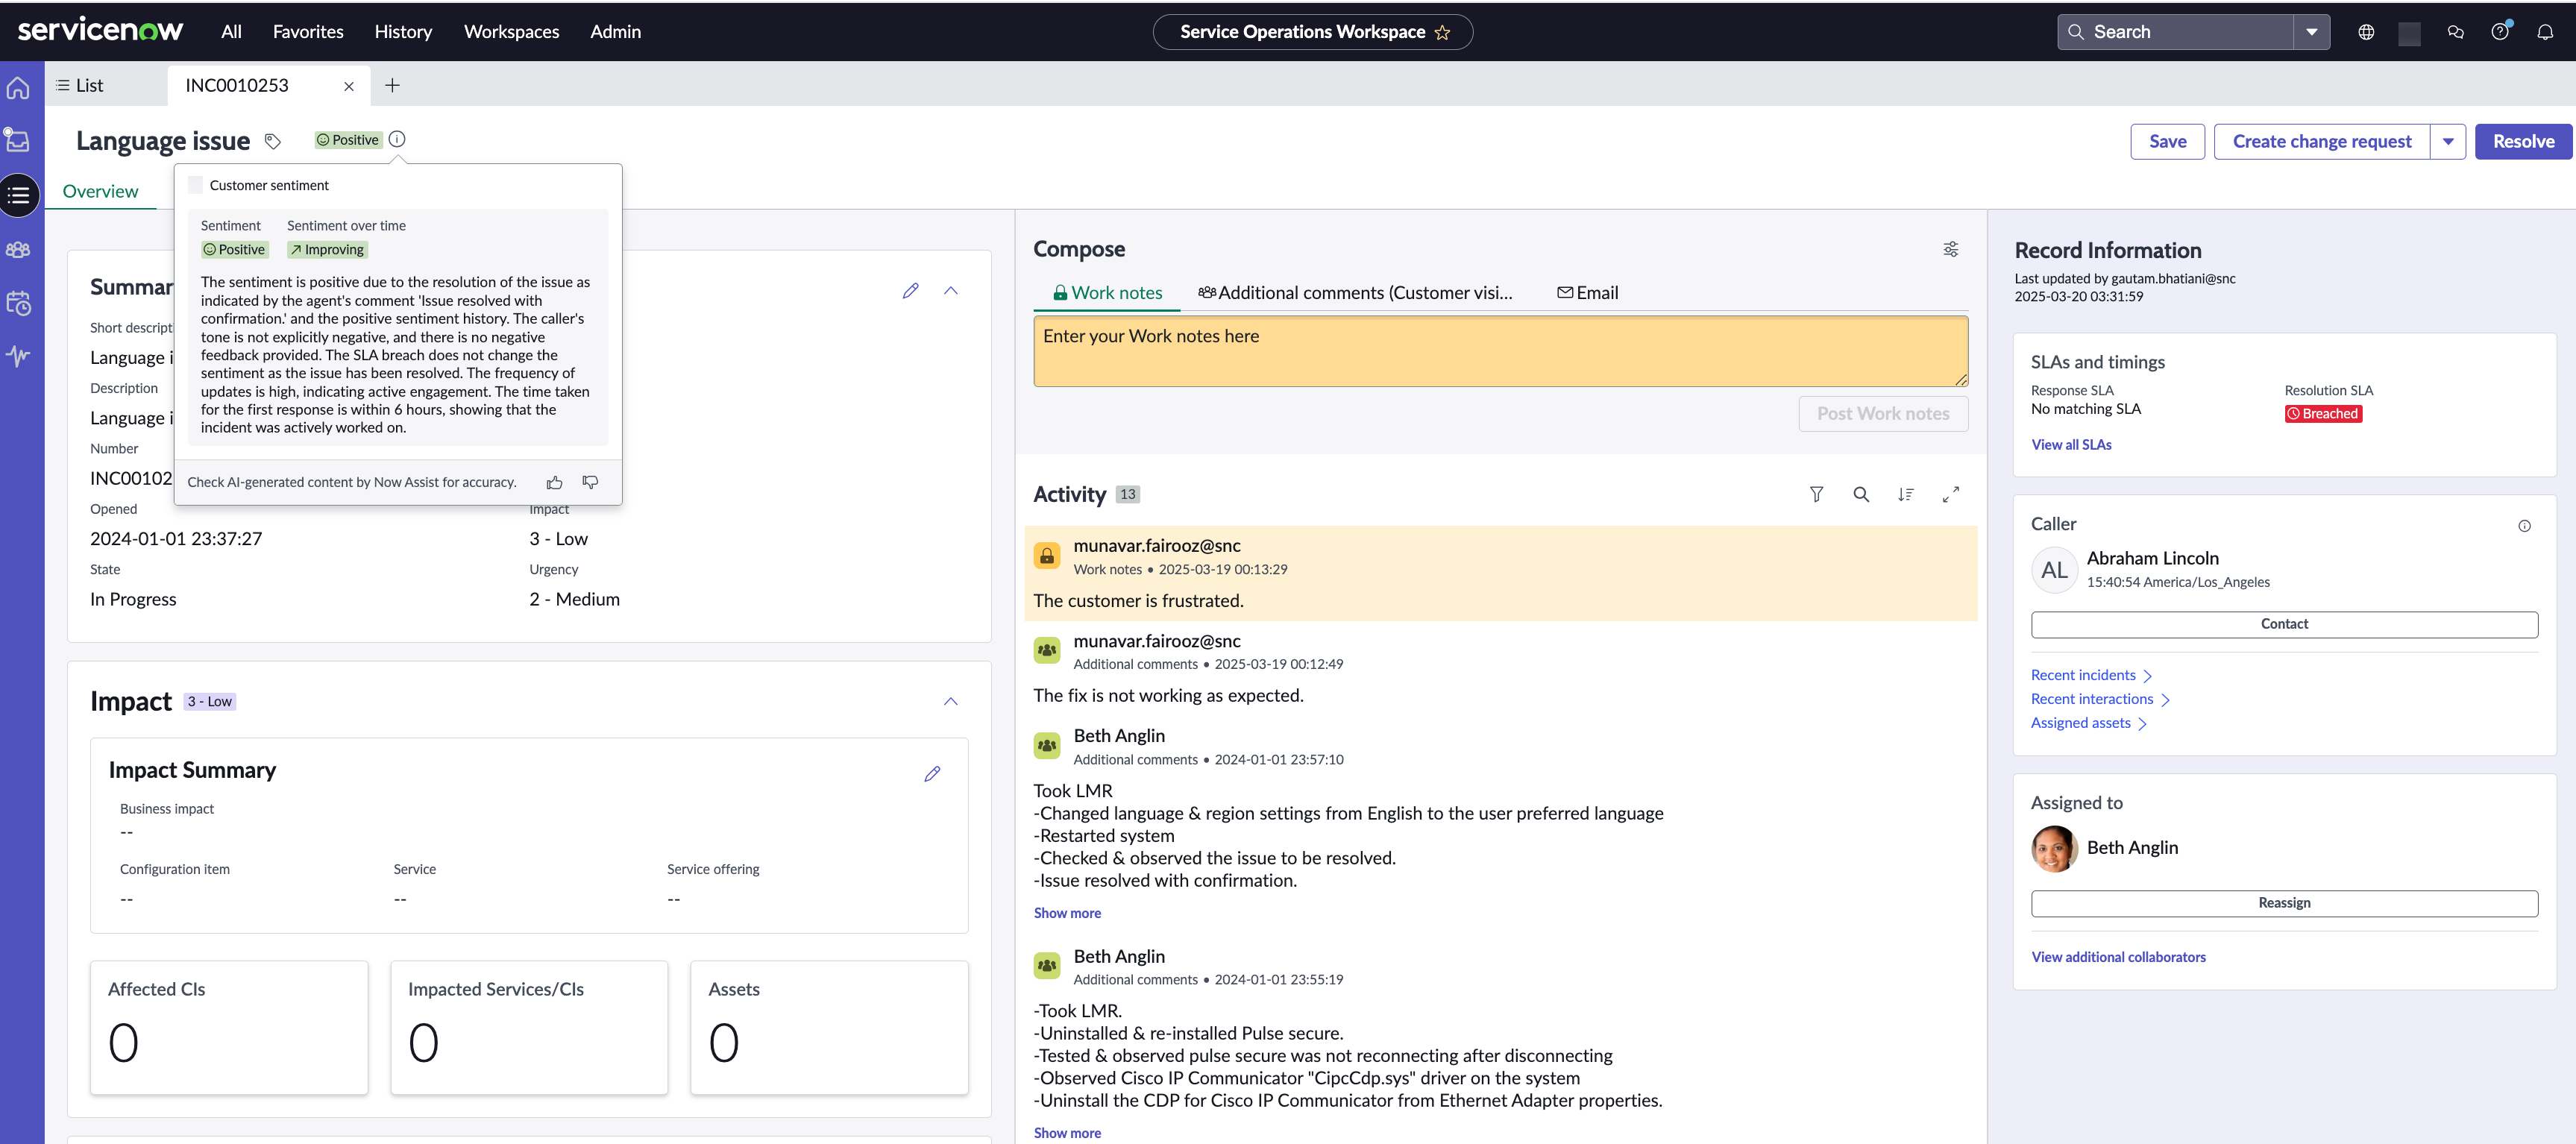Click the Assets card

[x=829, y=1028]
